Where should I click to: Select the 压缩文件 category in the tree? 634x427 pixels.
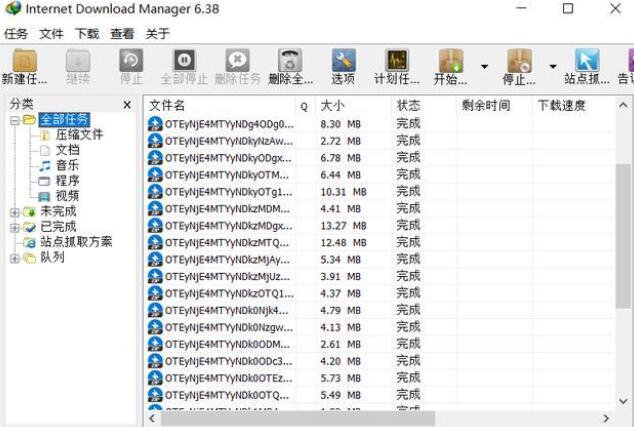[78, 135]
